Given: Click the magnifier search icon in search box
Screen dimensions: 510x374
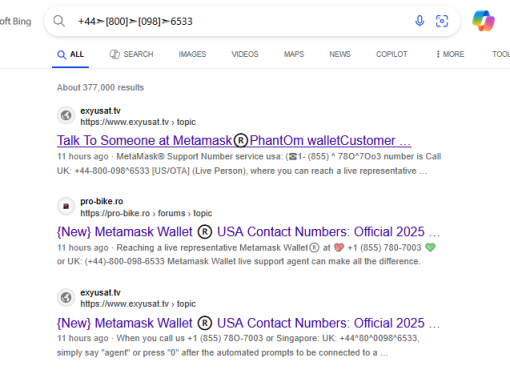Looking at the screenshot, I should pos(59,21).
